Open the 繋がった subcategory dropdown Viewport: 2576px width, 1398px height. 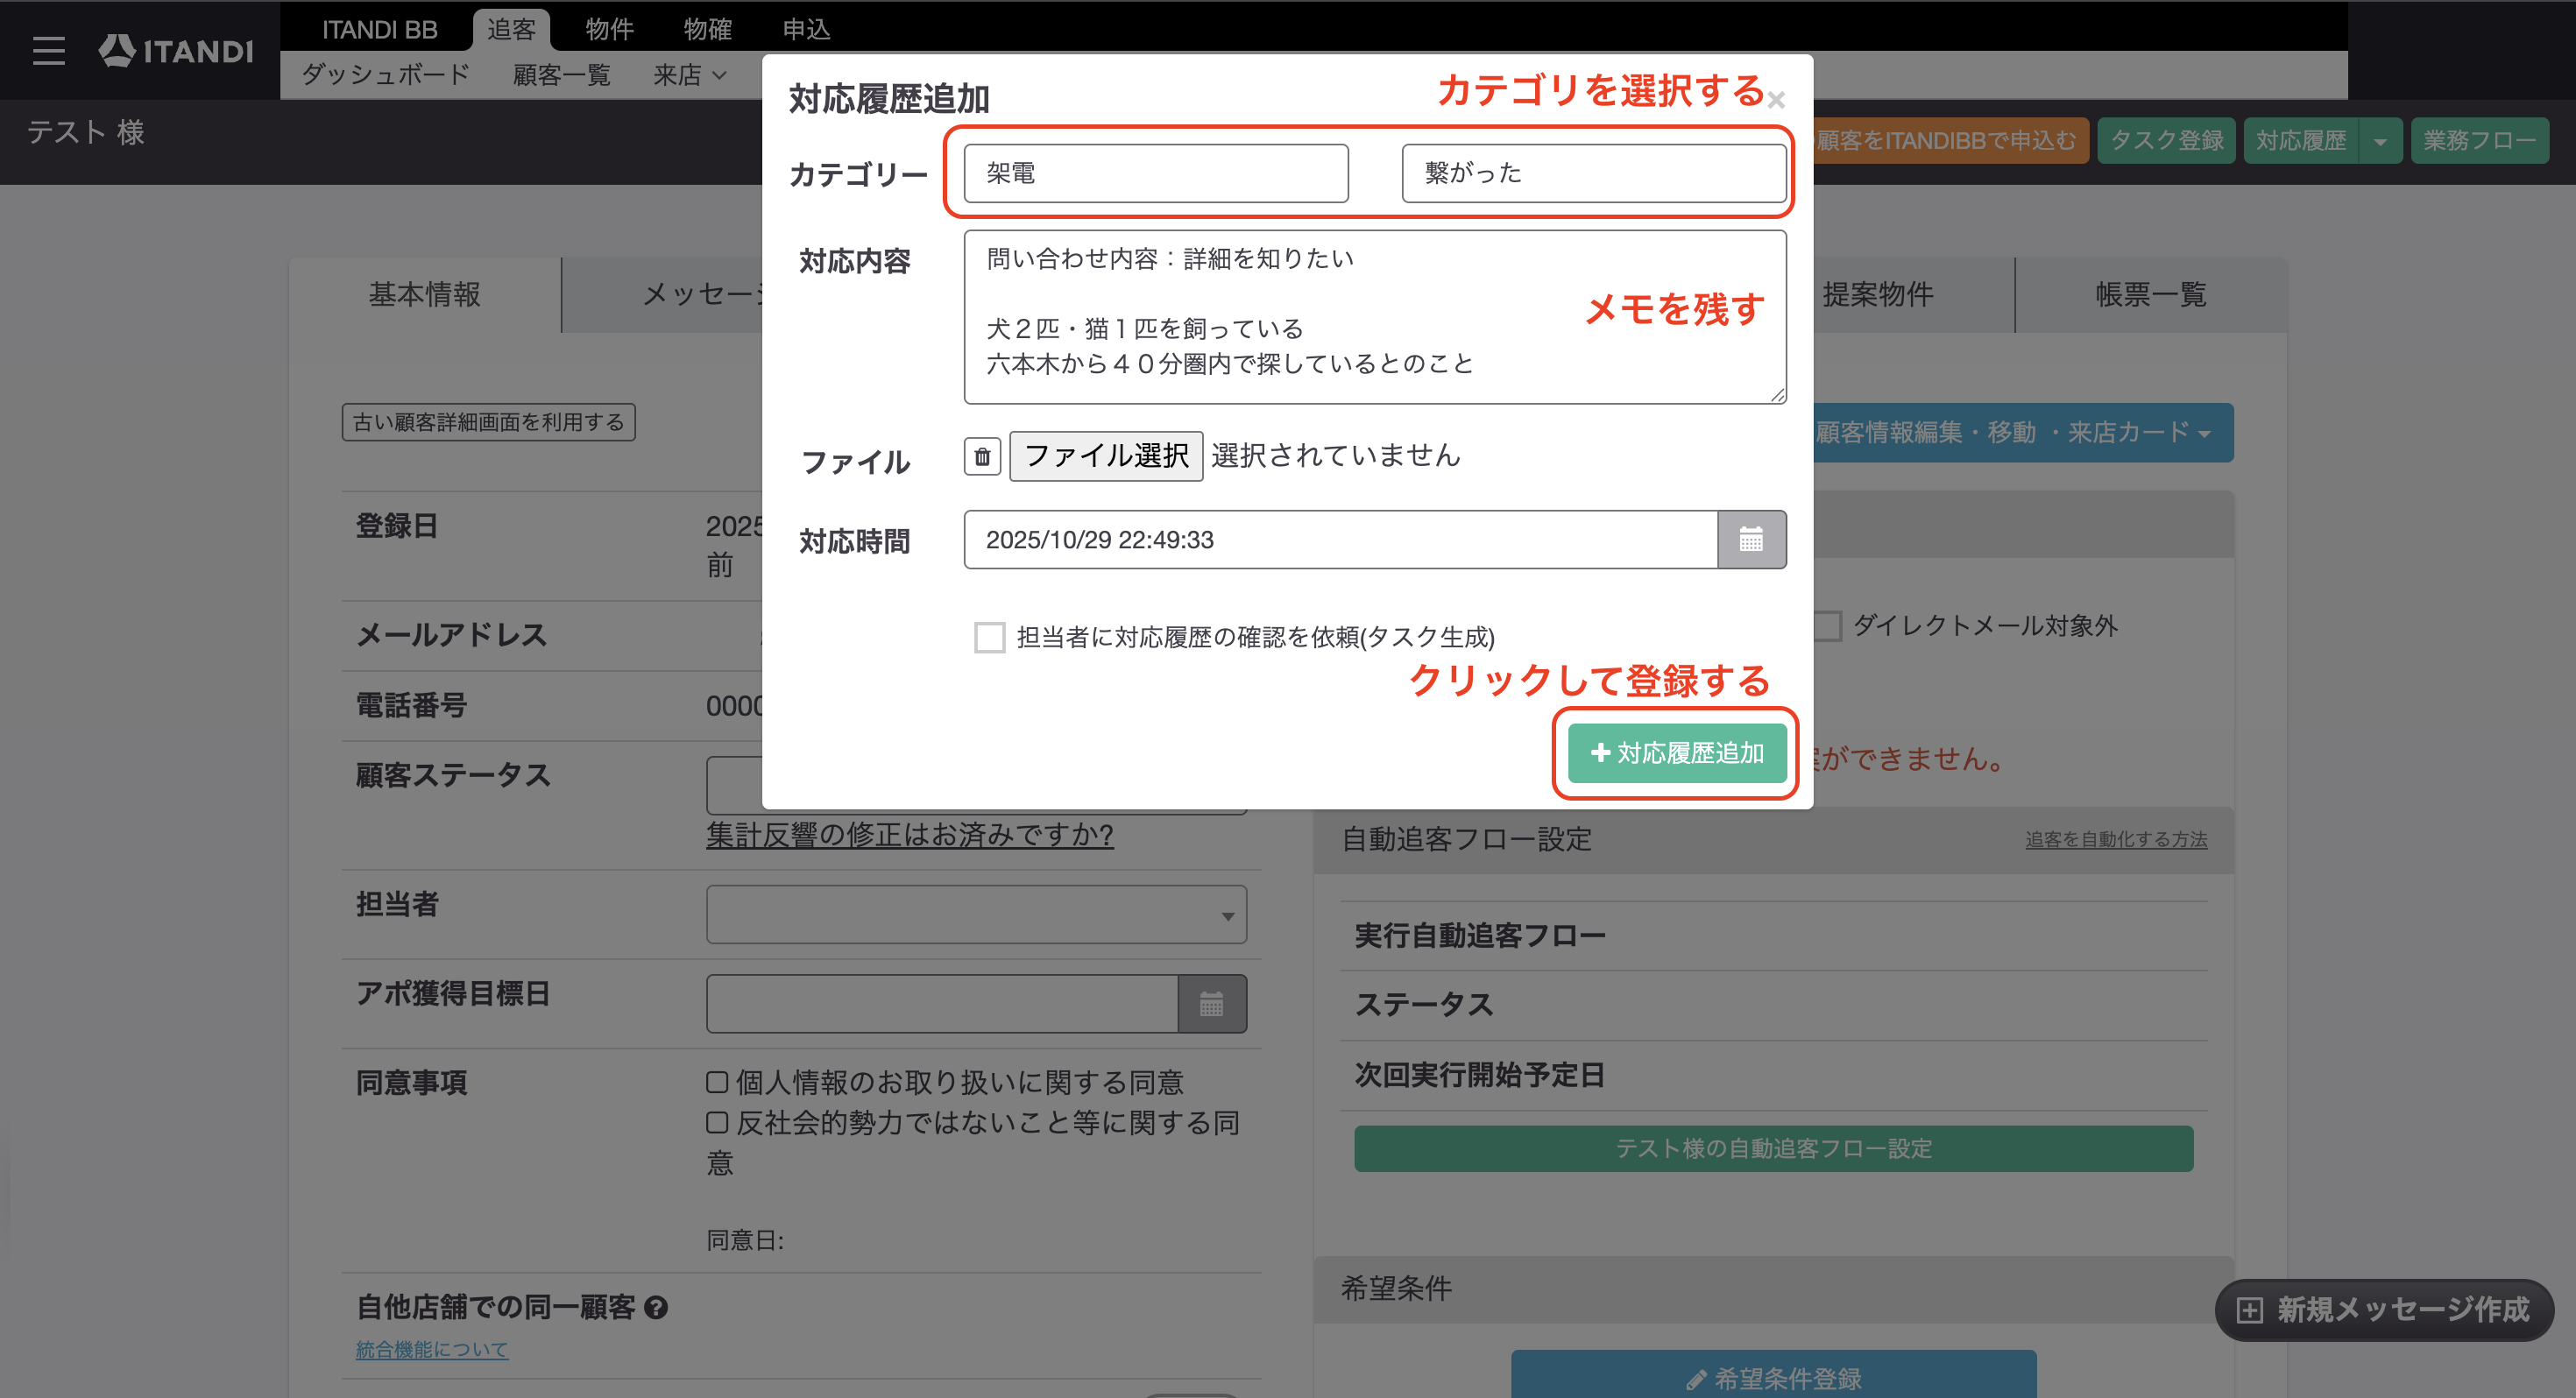tap(1594, 173)
